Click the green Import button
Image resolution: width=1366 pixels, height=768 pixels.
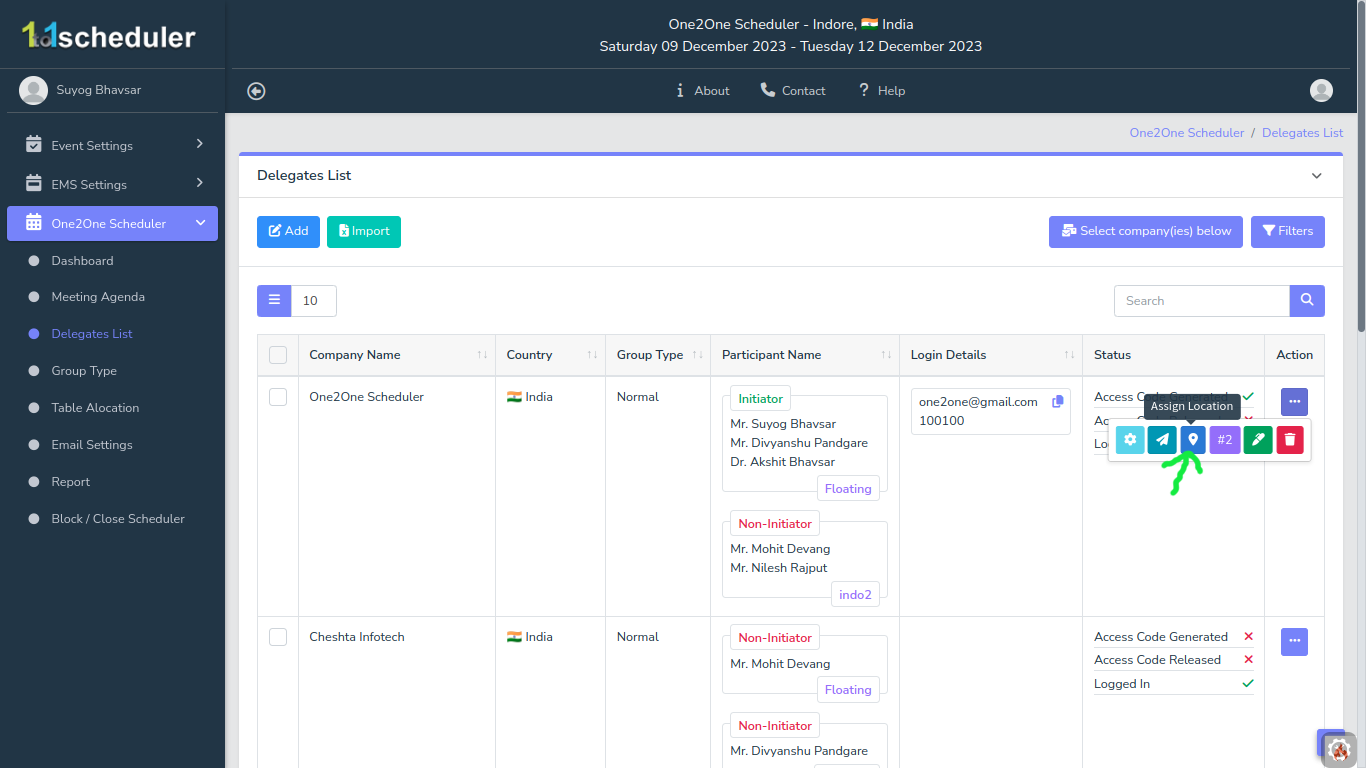point(364,231)
